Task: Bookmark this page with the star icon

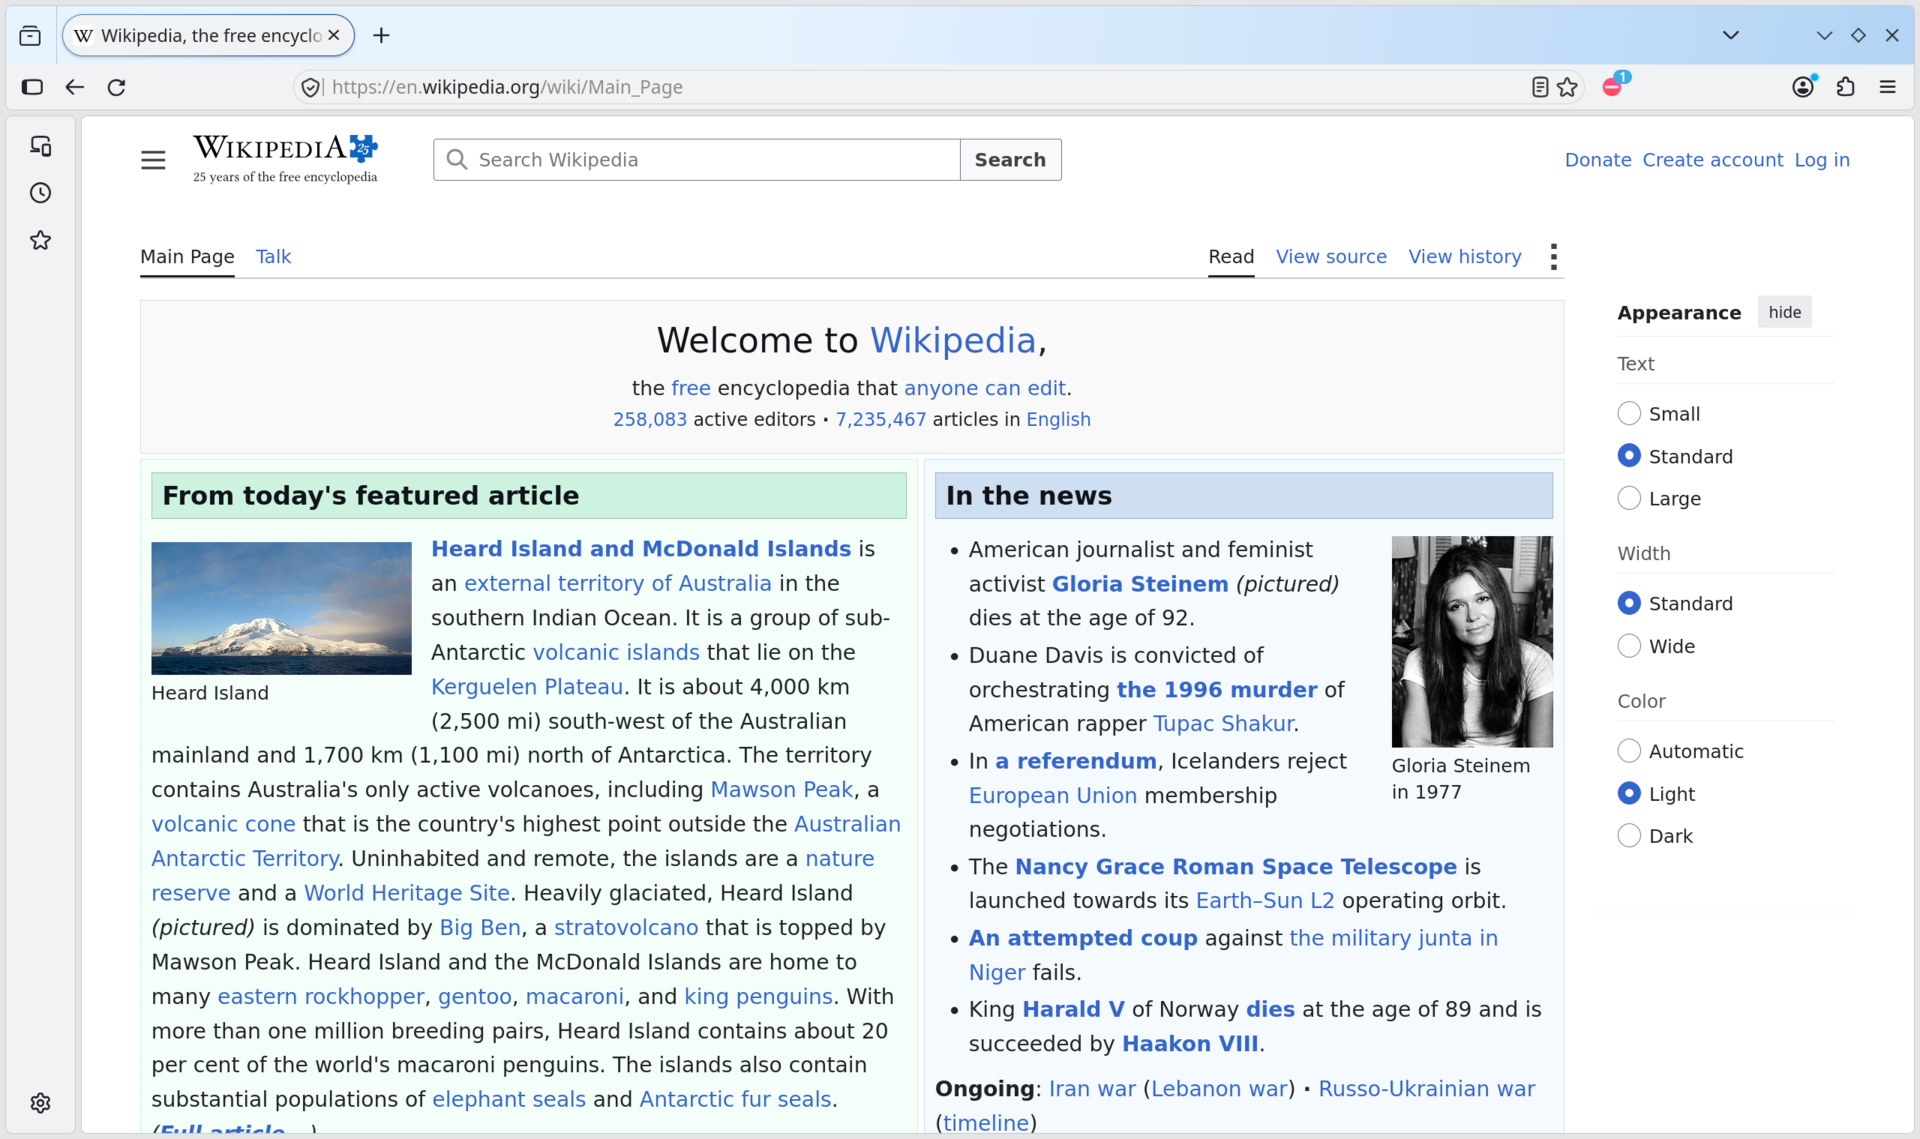Action: tap(1567, 87)
